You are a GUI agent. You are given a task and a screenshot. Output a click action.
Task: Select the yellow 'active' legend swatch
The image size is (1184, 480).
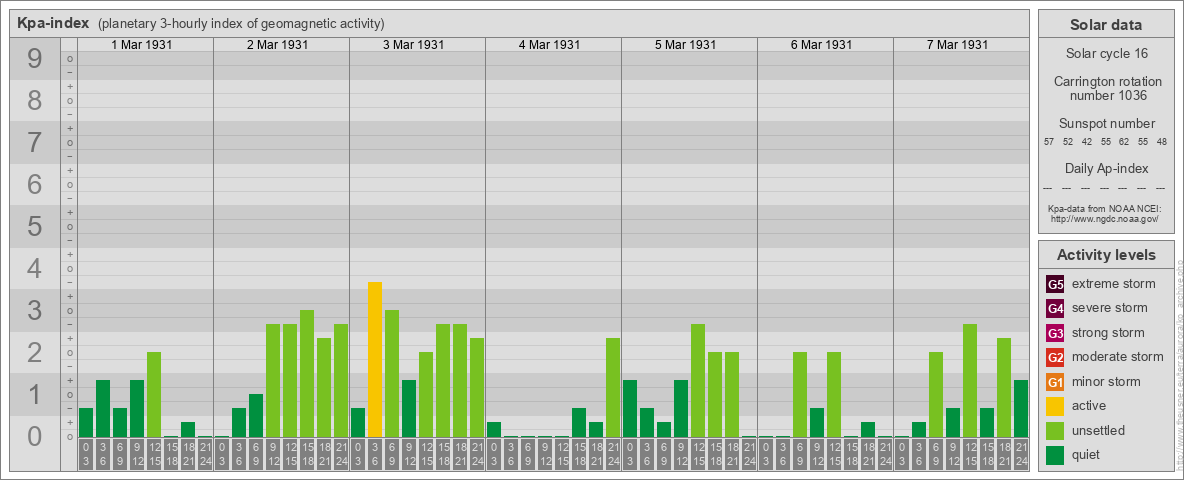1055,406
